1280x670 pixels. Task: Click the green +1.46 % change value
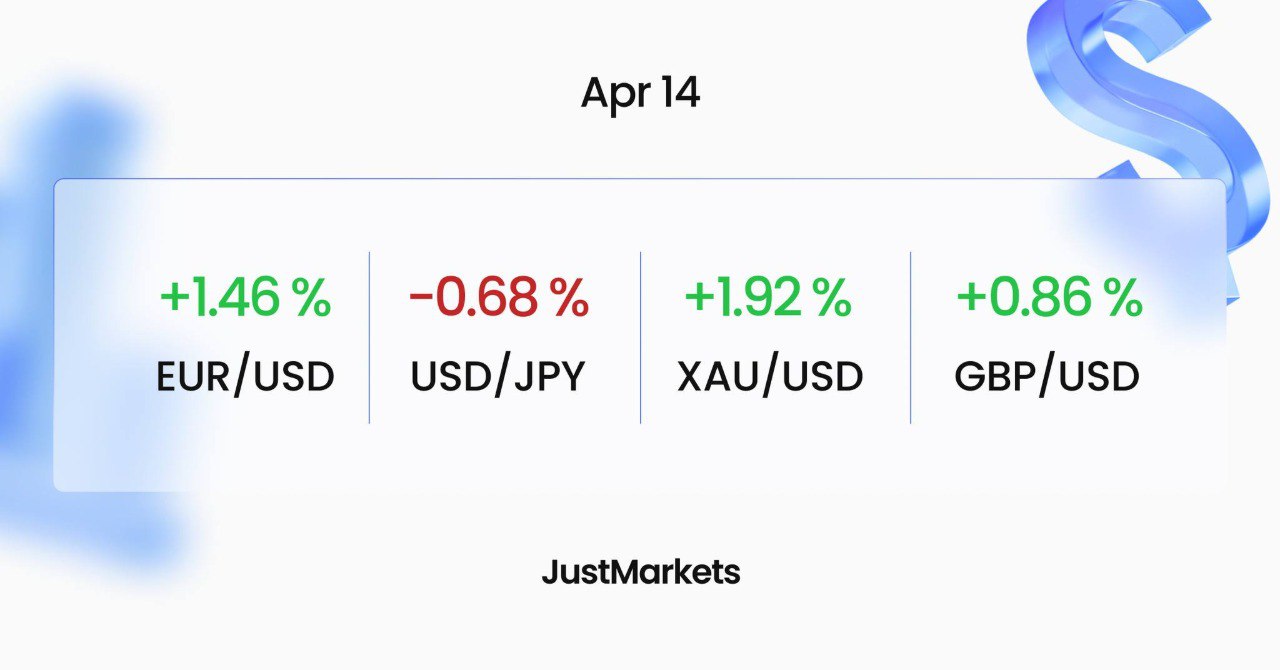[x=244, y=298]
